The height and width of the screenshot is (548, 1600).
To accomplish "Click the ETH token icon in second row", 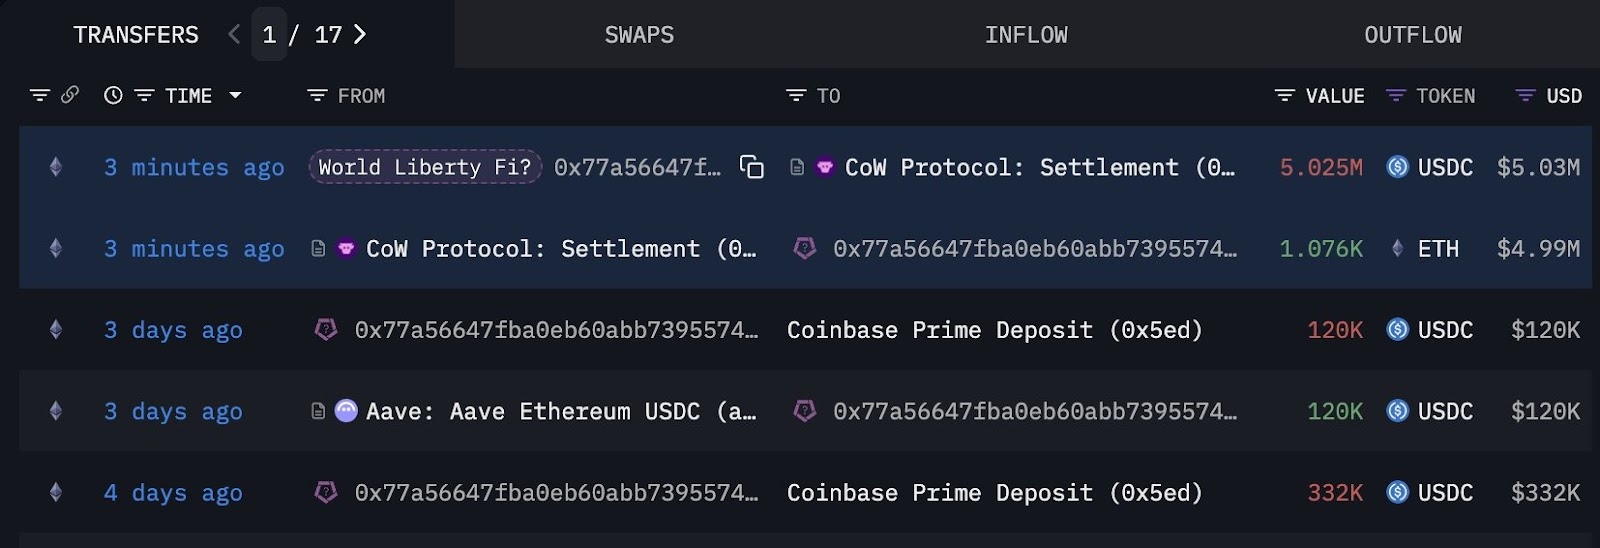I will tap(1397, 249).
